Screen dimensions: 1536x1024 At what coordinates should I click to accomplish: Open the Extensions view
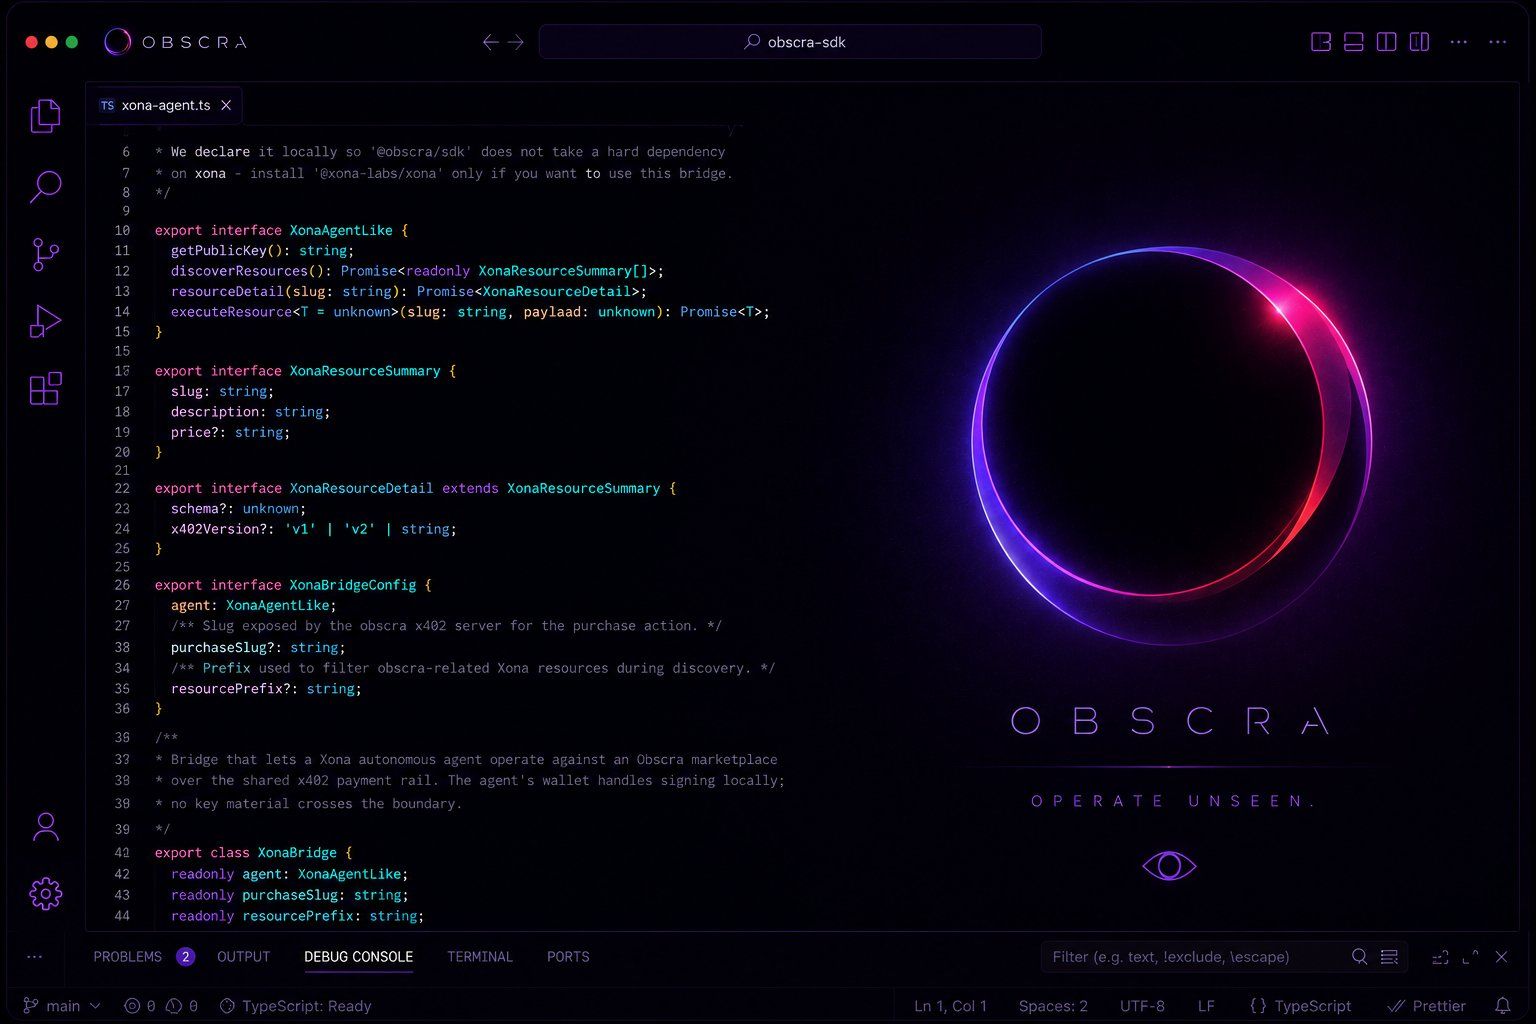point(45,388)
